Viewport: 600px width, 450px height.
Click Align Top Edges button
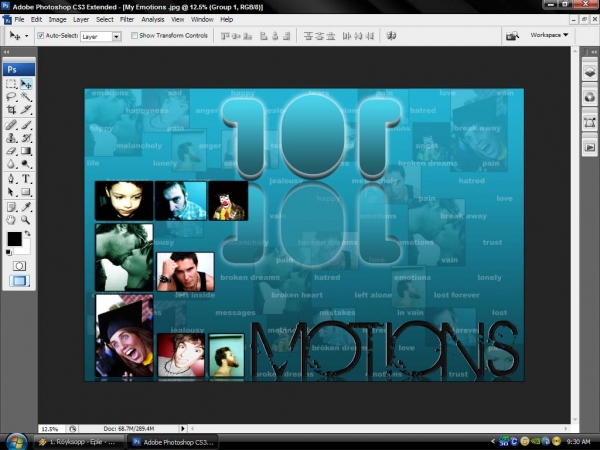(x=225, y=36)
